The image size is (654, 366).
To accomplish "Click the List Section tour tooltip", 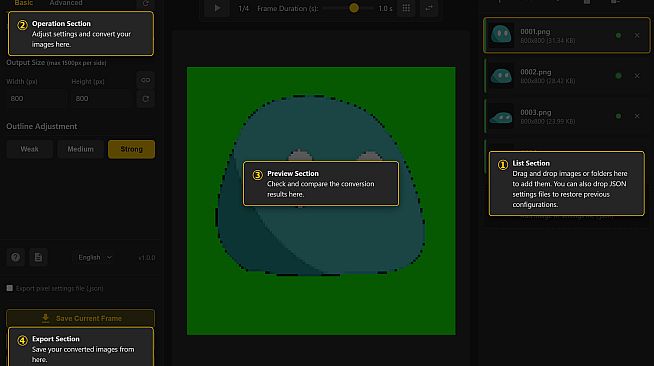I will (x=566, y=183).
